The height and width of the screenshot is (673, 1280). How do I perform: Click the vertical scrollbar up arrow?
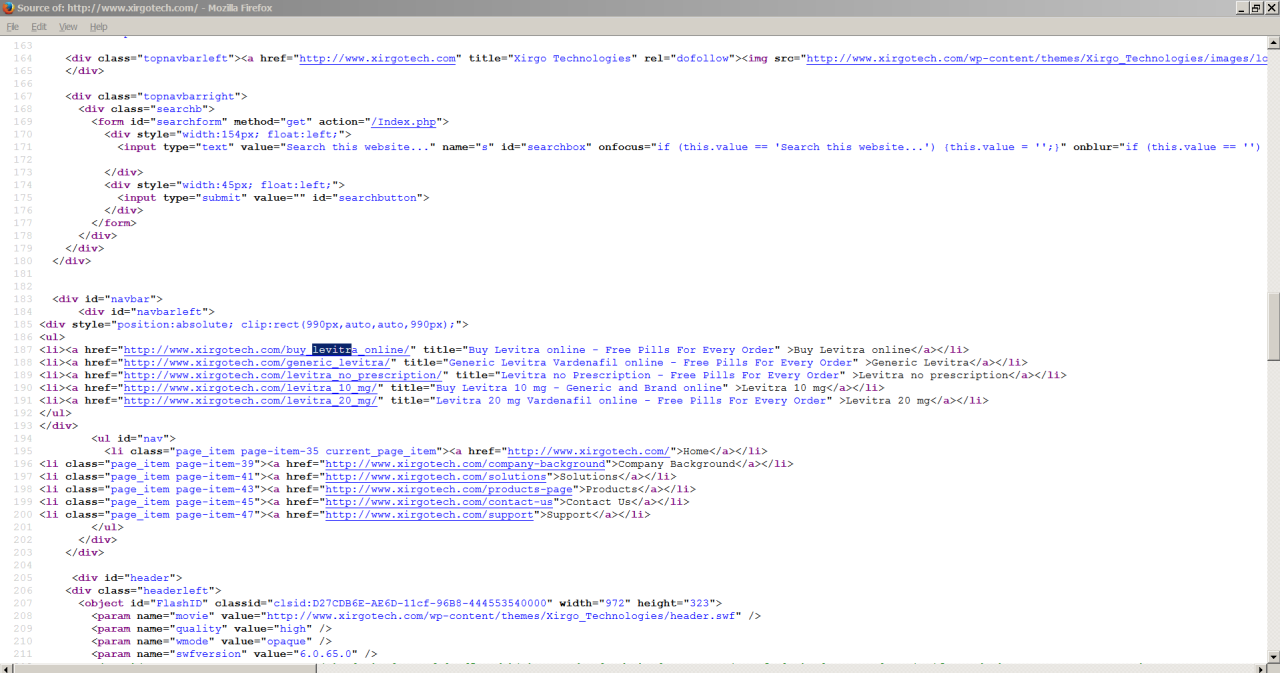click(1273, 43)
